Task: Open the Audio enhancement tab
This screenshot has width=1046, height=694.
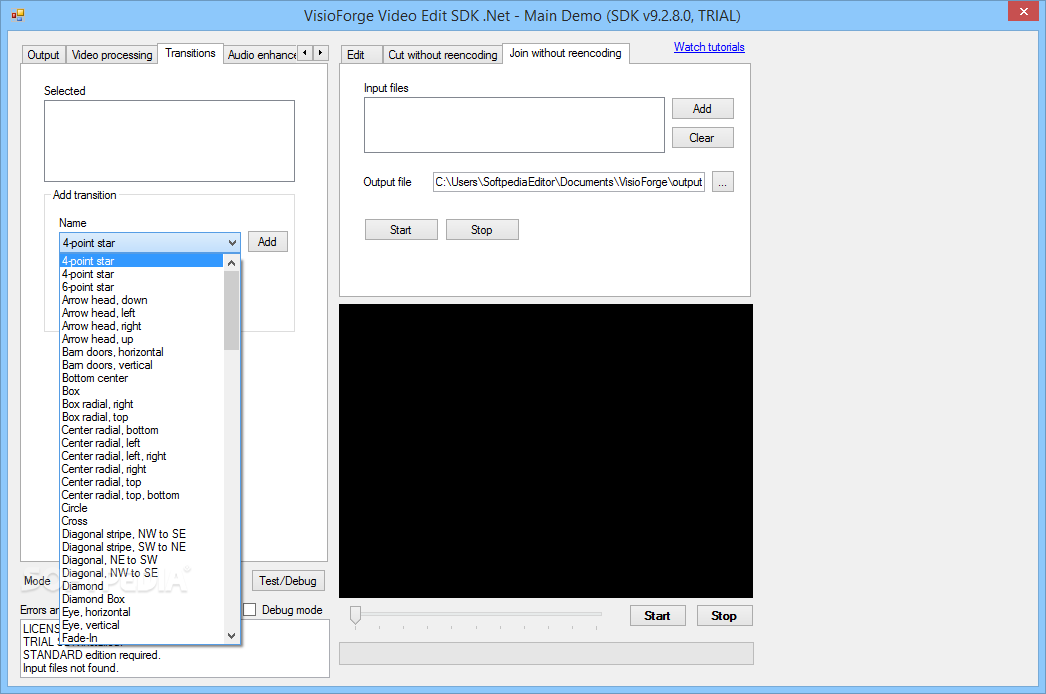Action: click(x=260, y=55)
